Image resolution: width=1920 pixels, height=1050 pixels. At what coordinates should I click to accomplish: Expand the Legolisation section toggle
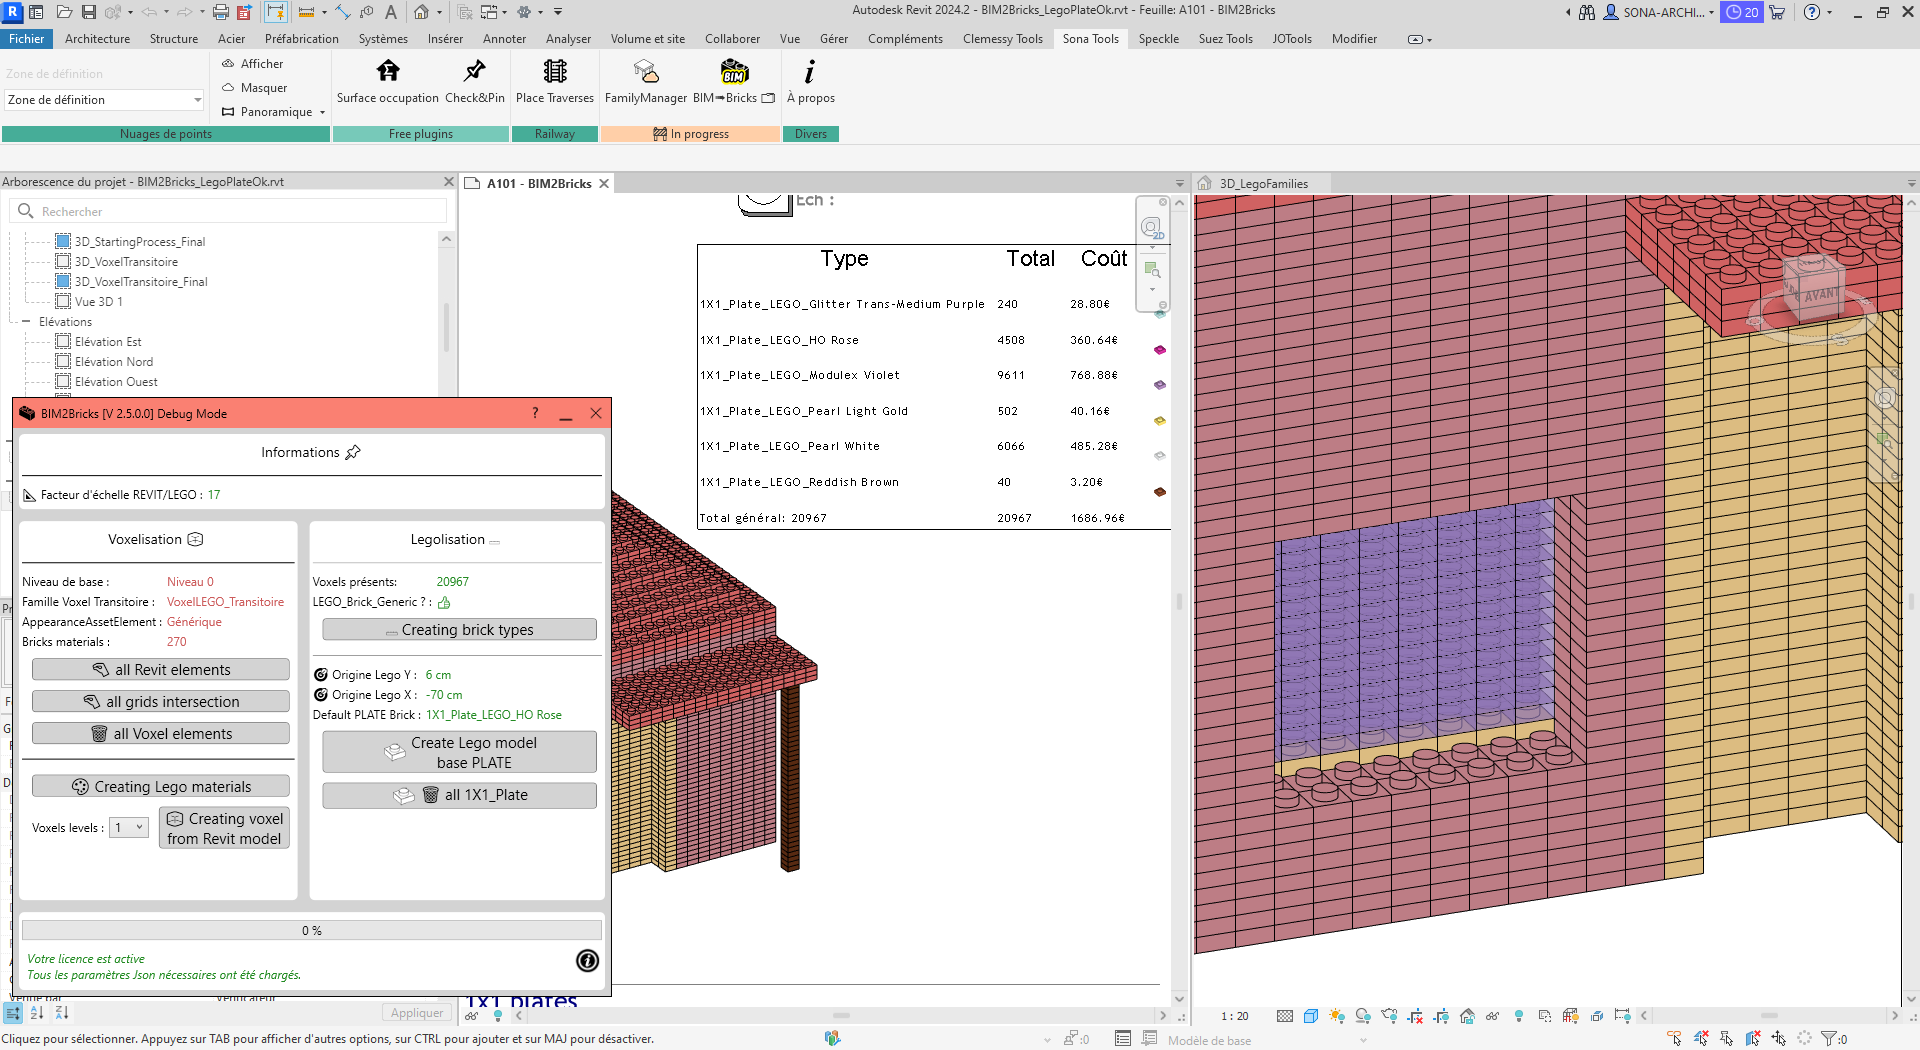pos(495,541)
